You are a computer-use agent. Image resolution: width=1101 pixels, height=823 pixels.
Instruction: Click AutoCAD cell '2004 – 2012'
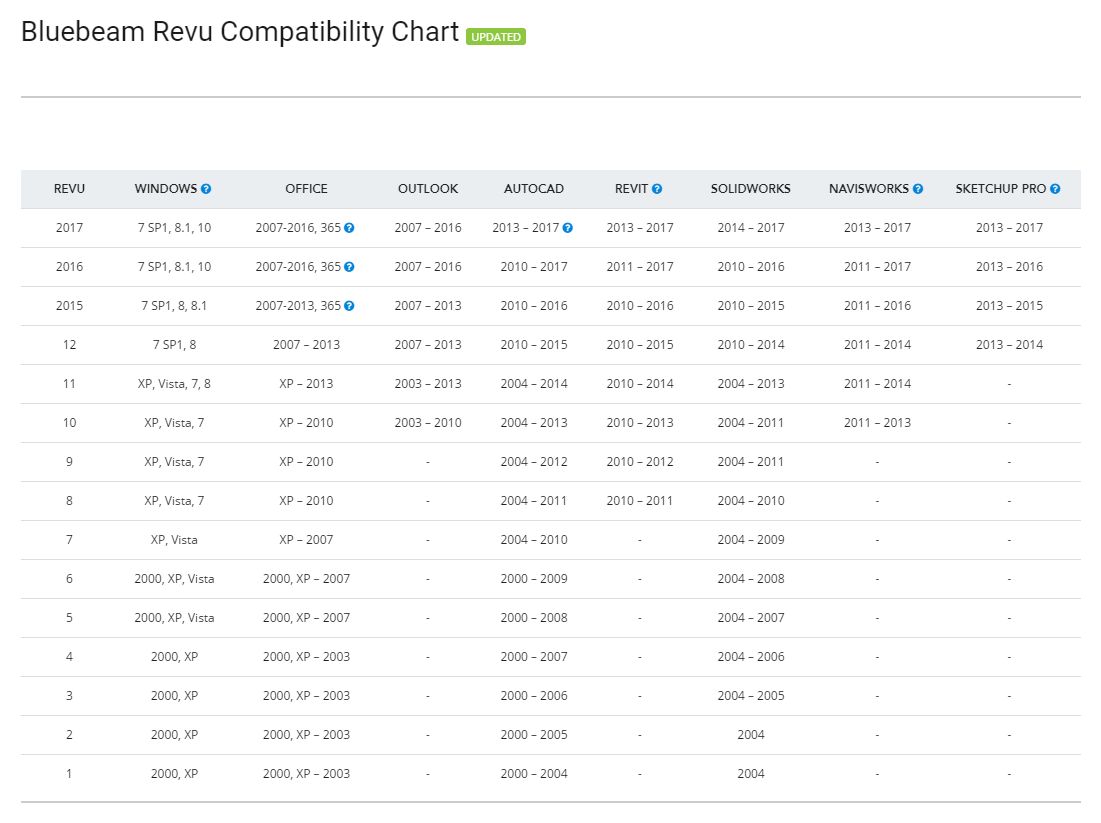(534, 462)
